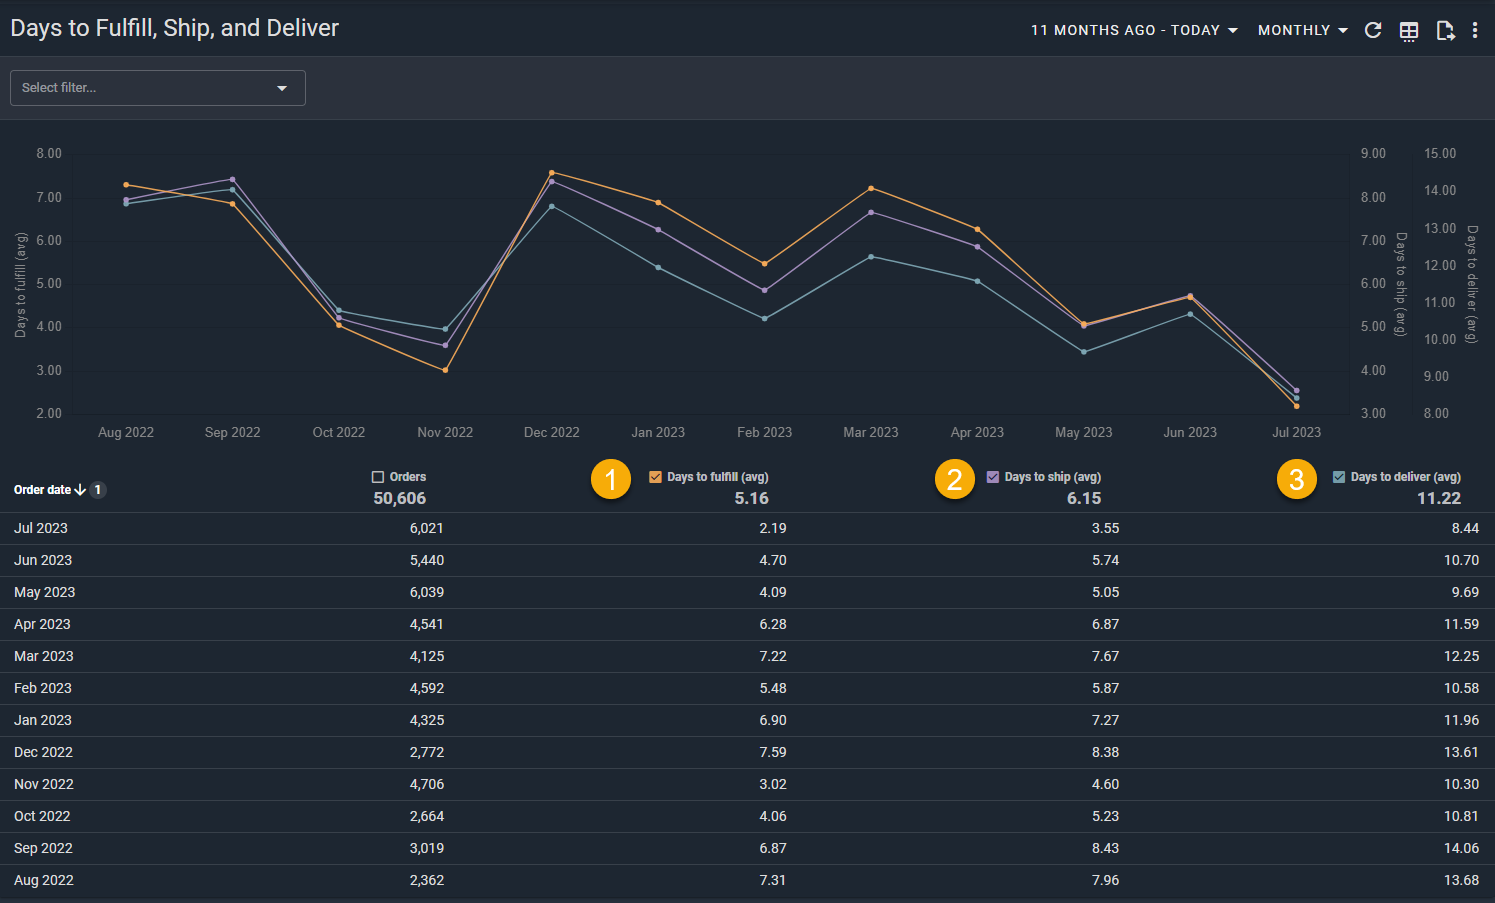Open the three-dot more options menu
Image resolution: width=1495 pixels, height=903 pixels.
1475,30
